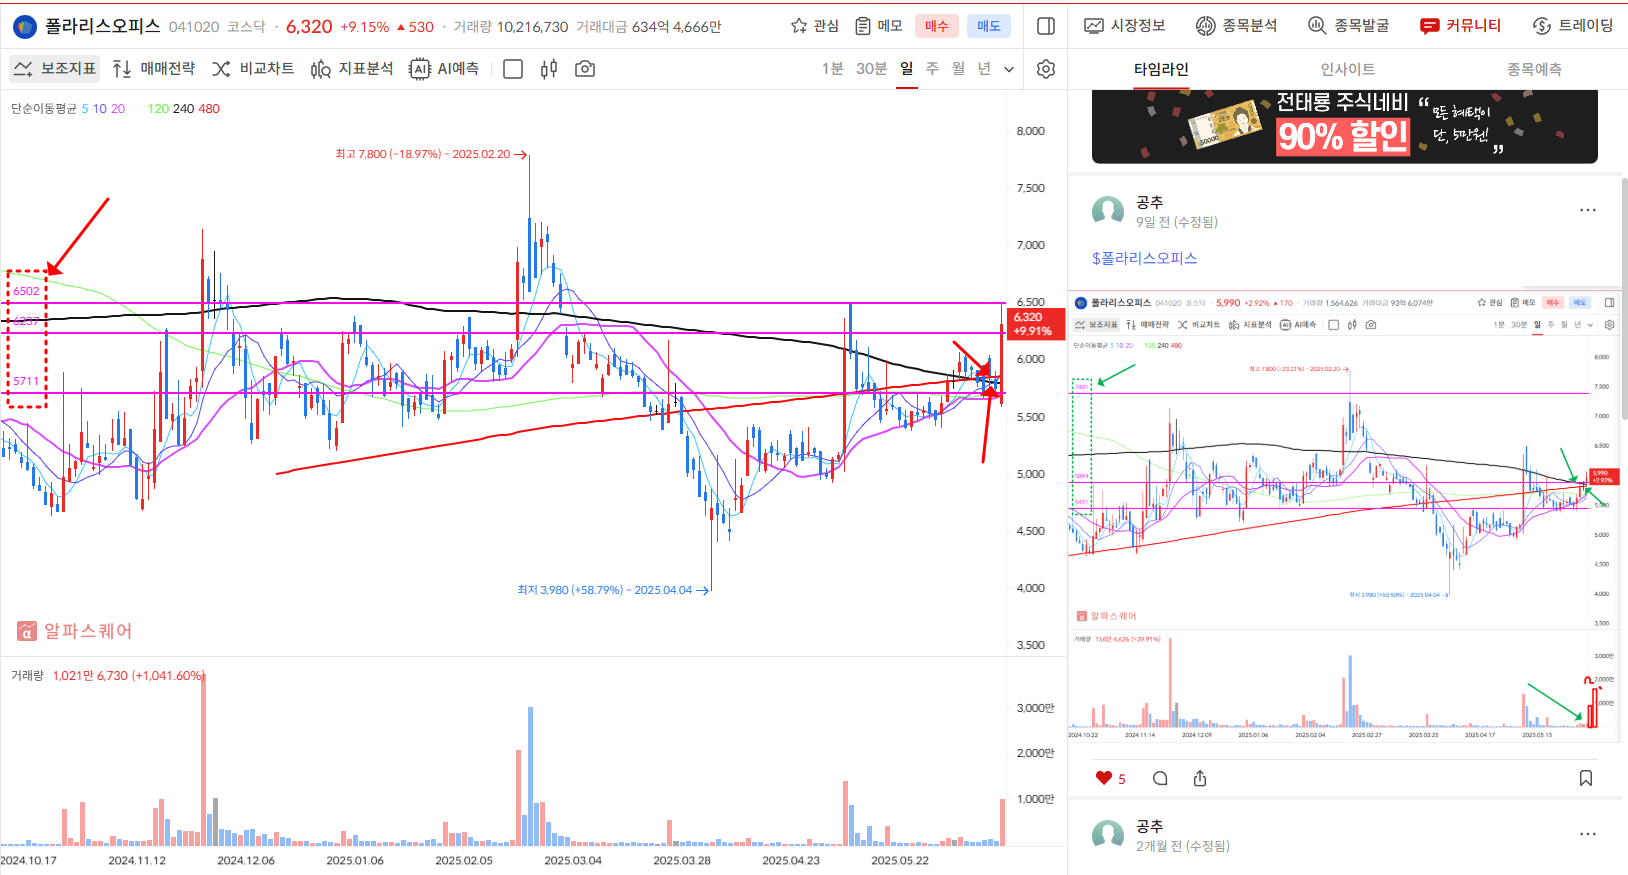Open AI예측 prediction tool
The height and width of the screenshot is (875, 1628).
coord(444,69)
